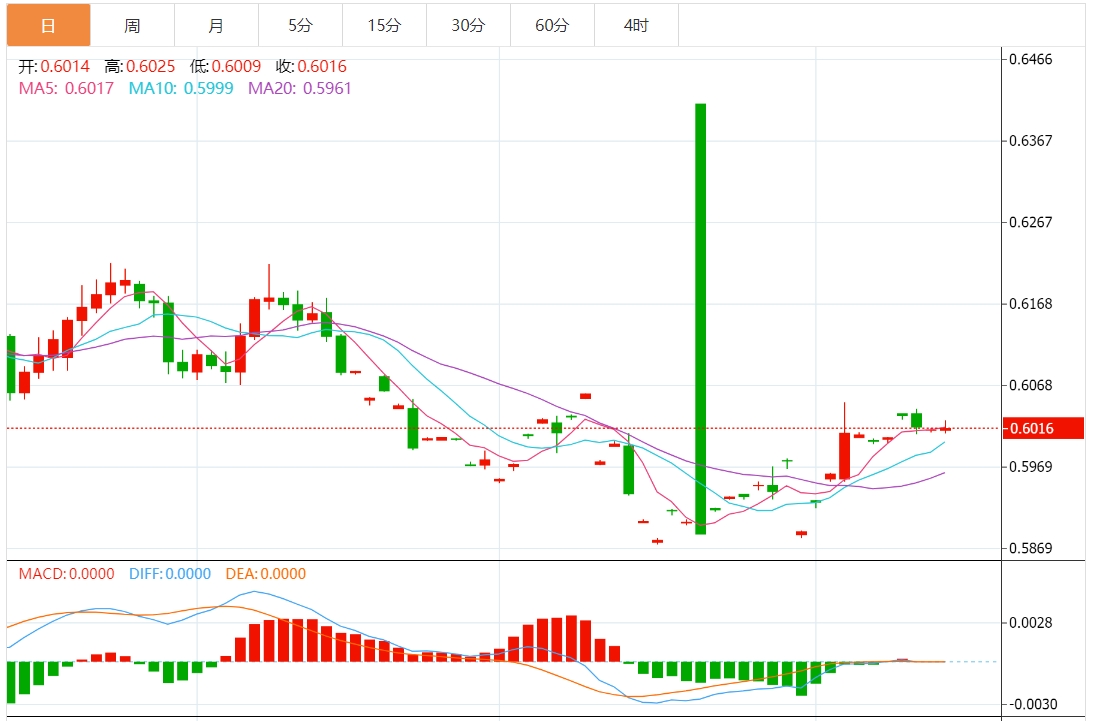Screen dimensions: 1096x721
Task: Click the MA20: 0.5961 indicator label
Action: [x=300, y=89]
